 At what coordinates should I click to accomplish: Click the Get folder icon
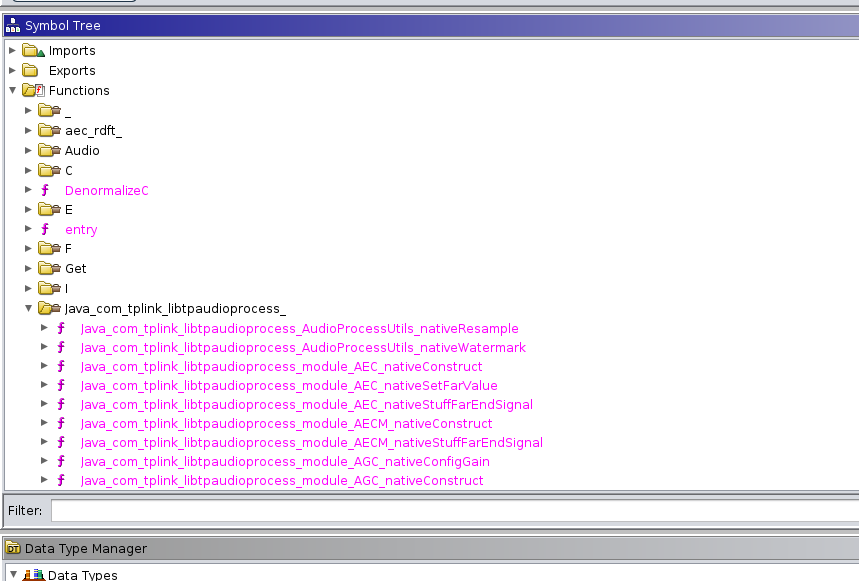click(x=49, y=268)
